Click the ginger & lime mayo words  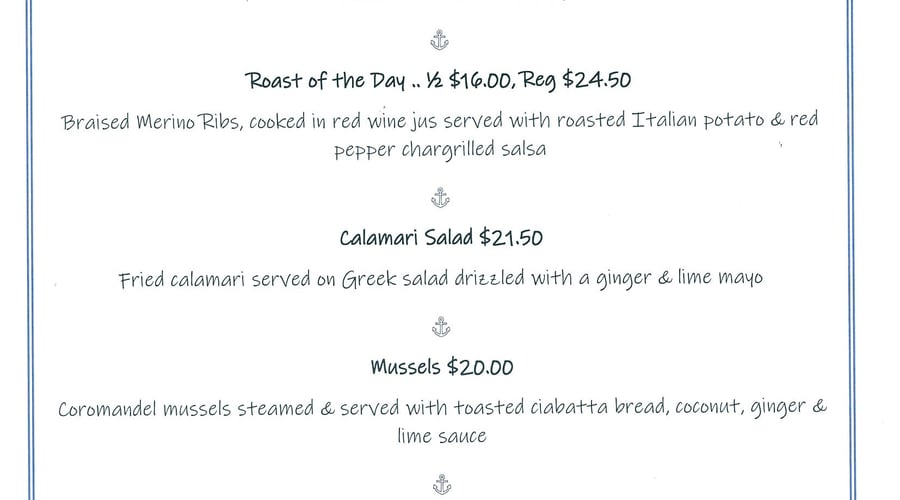coord(679,280)
